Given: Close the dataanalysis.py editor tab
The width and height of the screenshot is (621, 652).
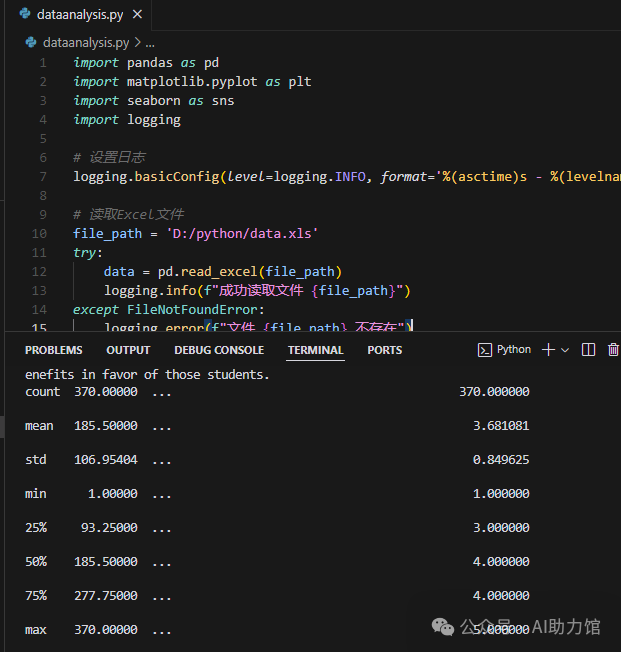Looking at the screenshot, I should [137, 15].
